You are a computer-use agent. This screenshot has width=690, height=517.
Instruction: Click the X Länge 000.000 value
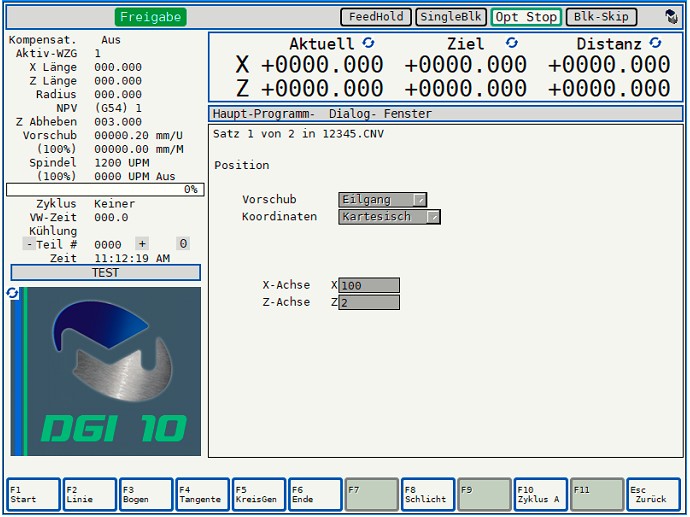coord(118,67)
